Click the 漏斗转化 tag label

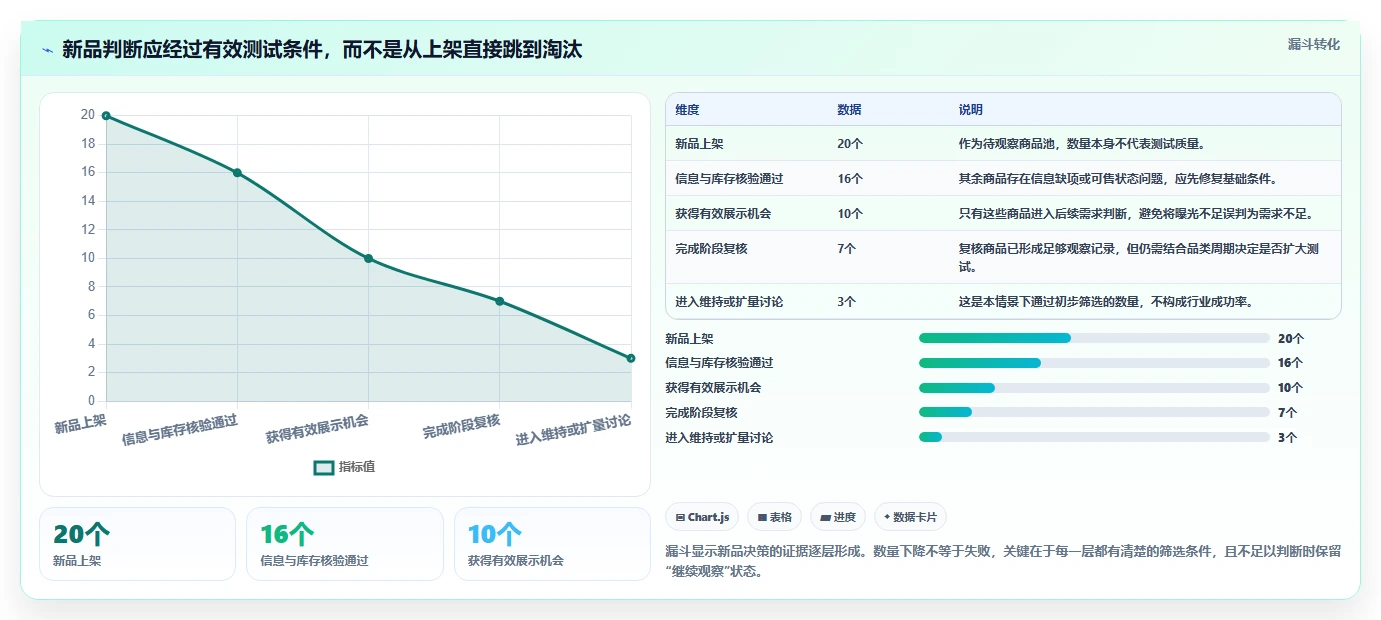[1313, 44]
